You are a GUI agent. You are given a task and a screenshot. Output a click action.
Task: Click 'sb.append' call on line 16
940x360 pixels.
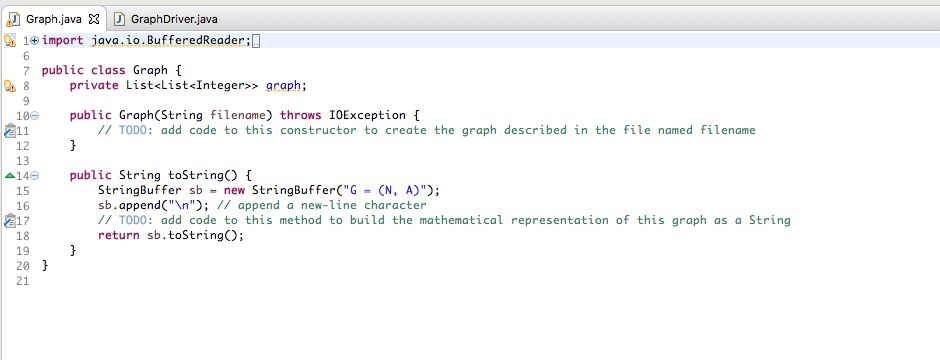129,205
